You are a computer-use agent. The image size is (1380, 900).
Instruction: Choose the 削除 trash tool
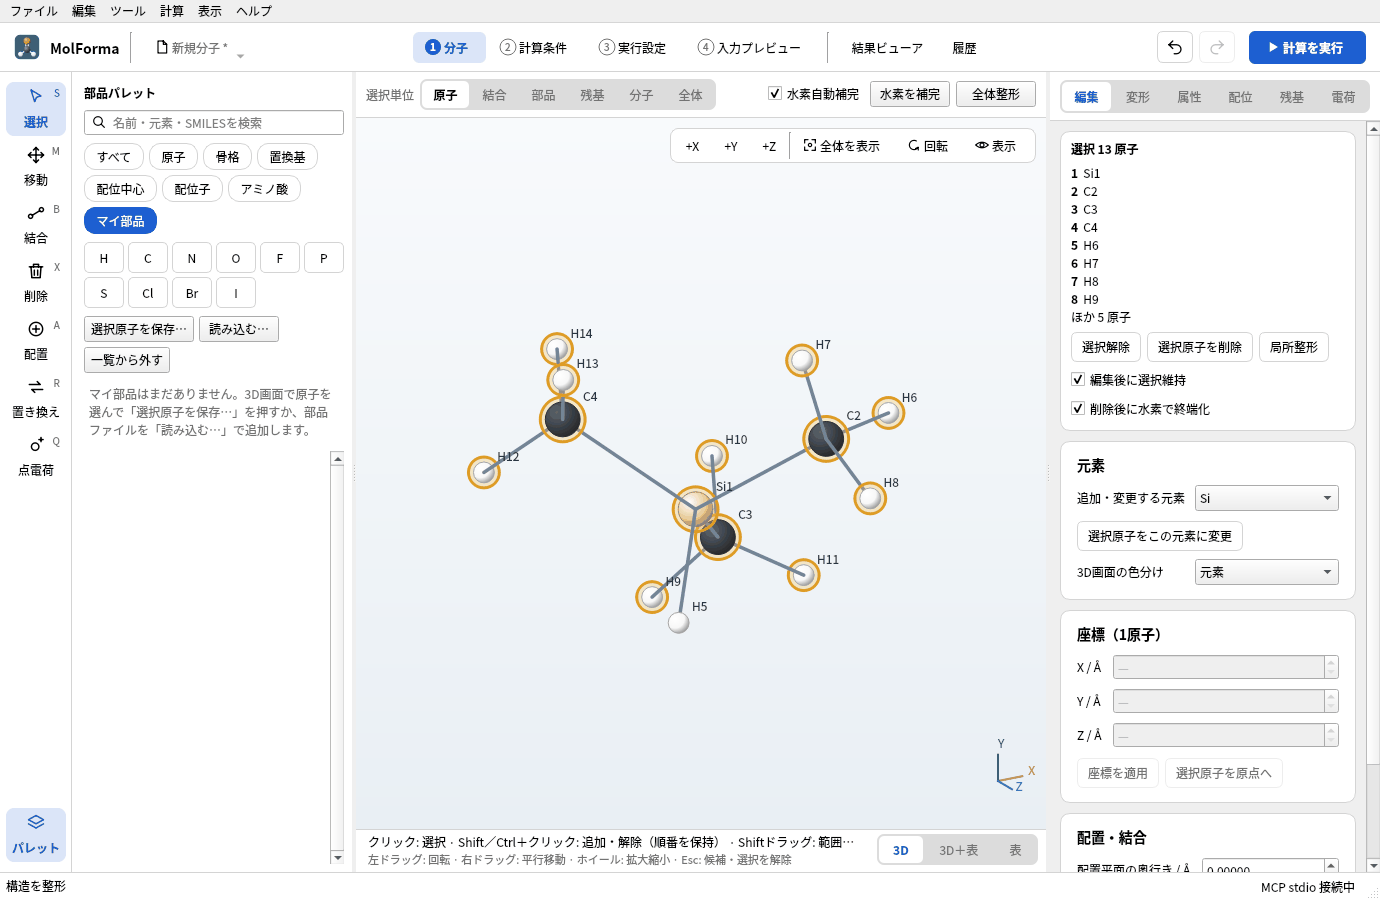[x=36, y=282]
